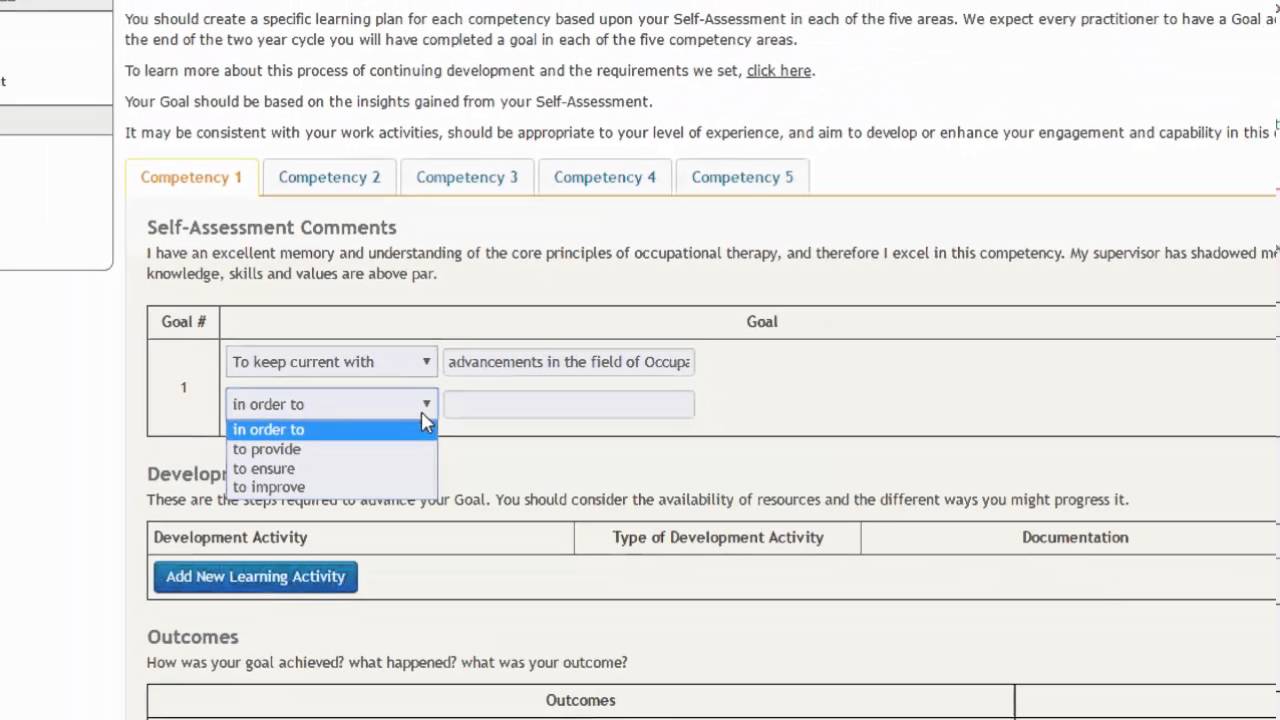This screenshot has height=720, width=1280.
Task: Focus the empty goal field beside 'in order to'
Action: pos(568,404)
